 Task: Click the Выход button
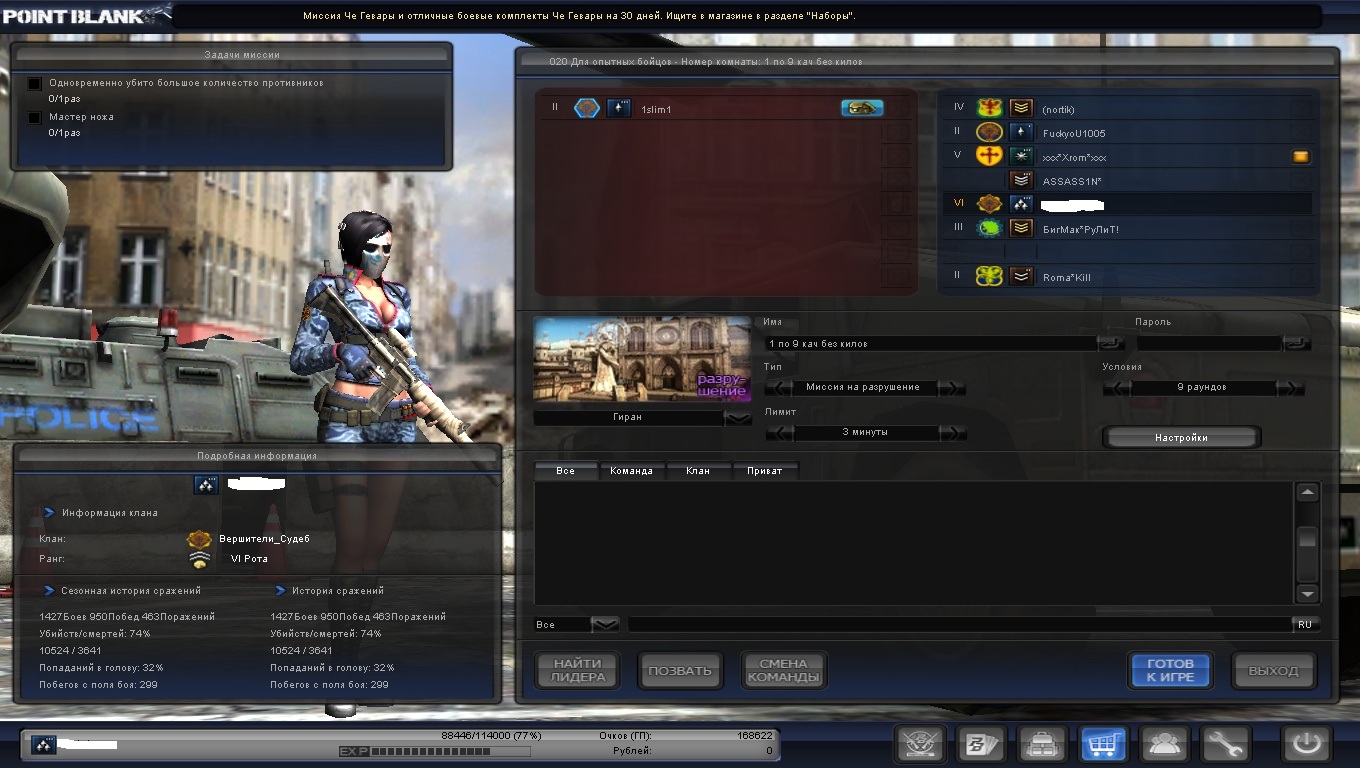click(x=1273, y=670)
